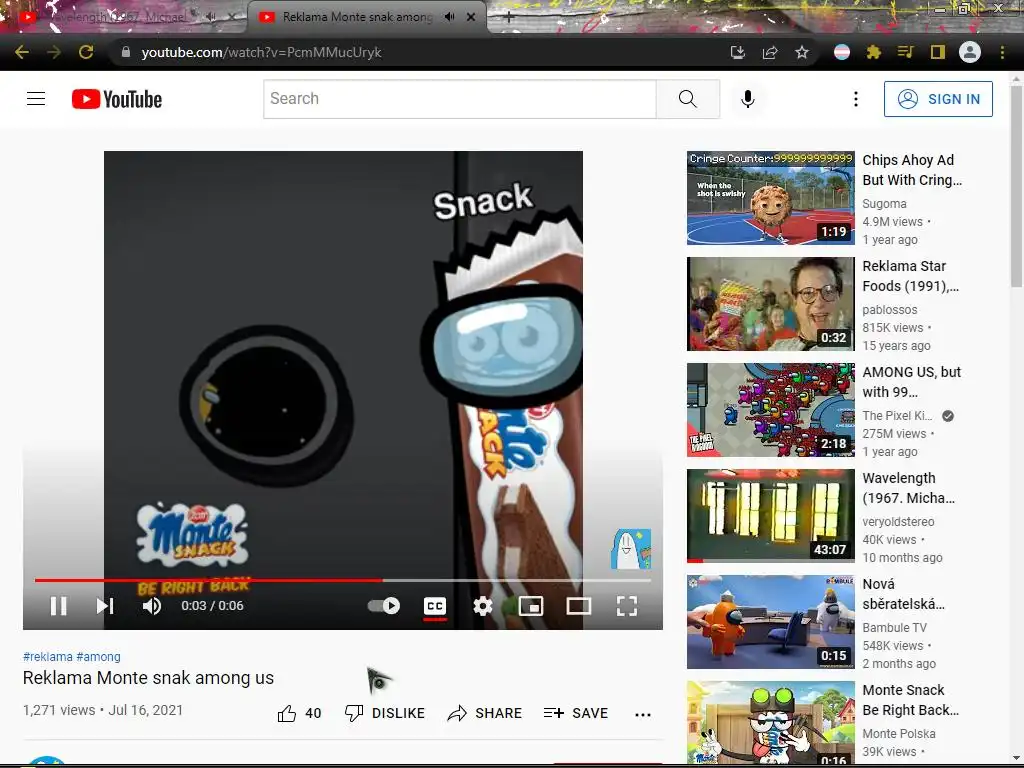Click SAVE to playlist

pos(576,713)
